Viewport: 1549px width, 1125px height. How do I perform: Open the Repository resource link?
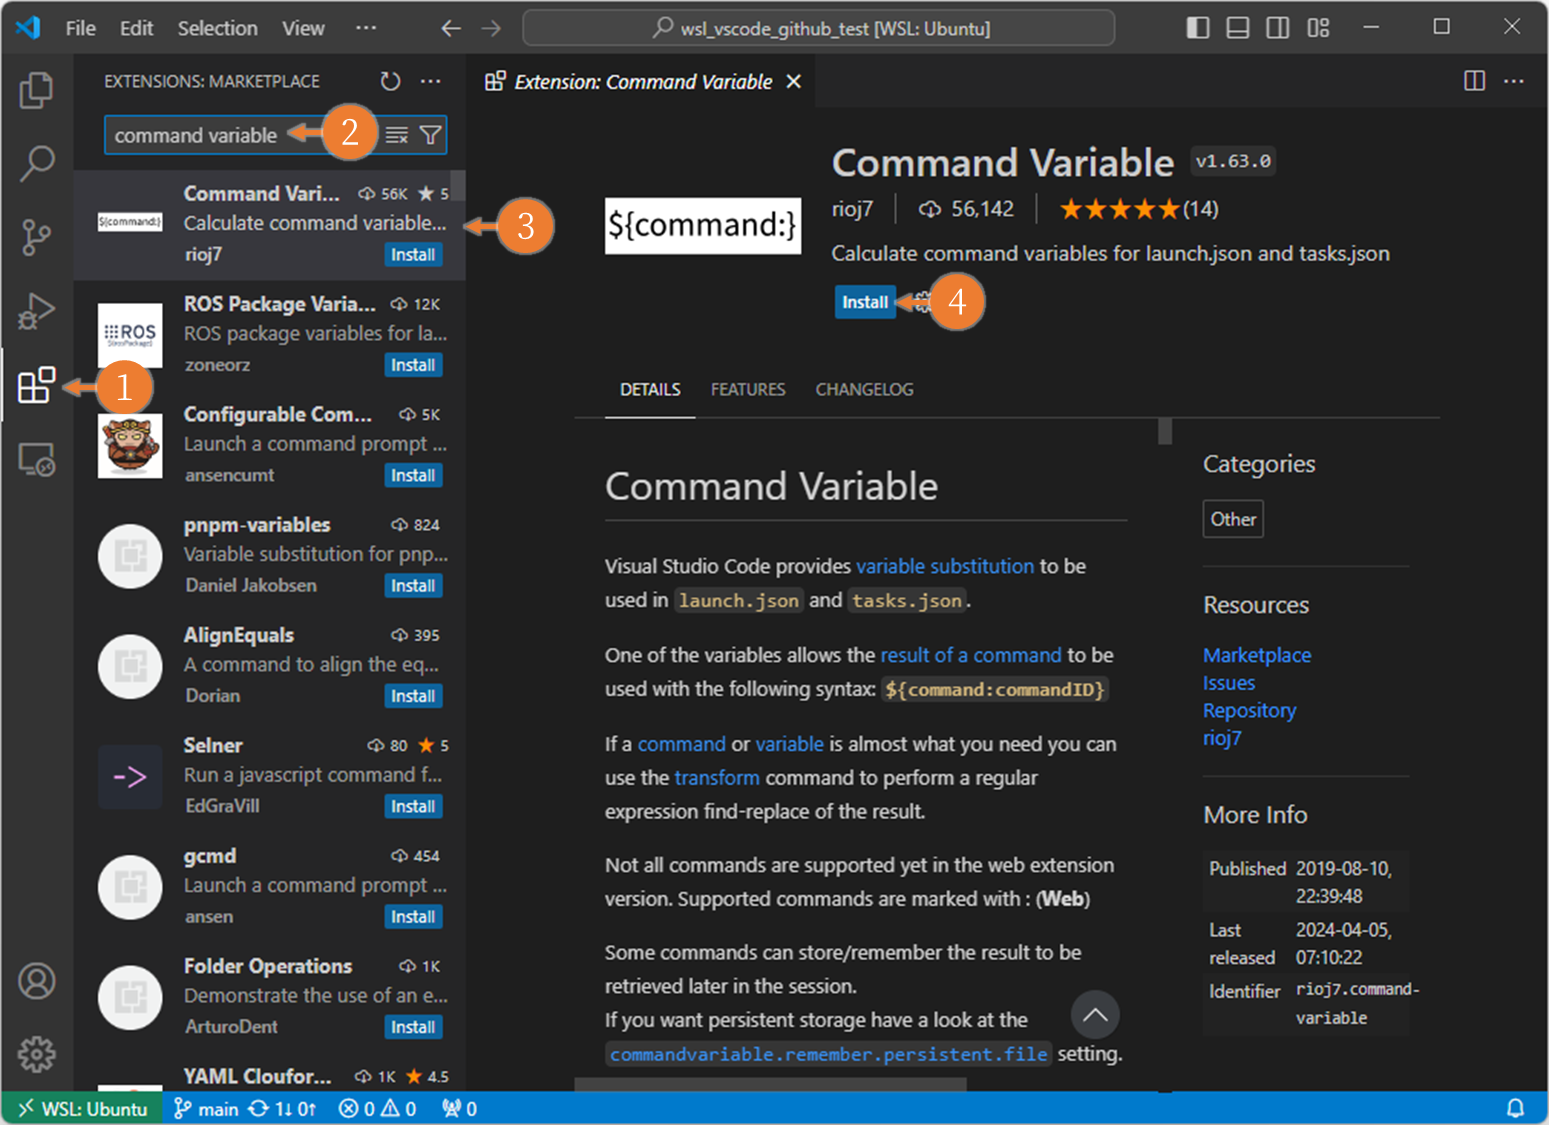pos(1250,711)
